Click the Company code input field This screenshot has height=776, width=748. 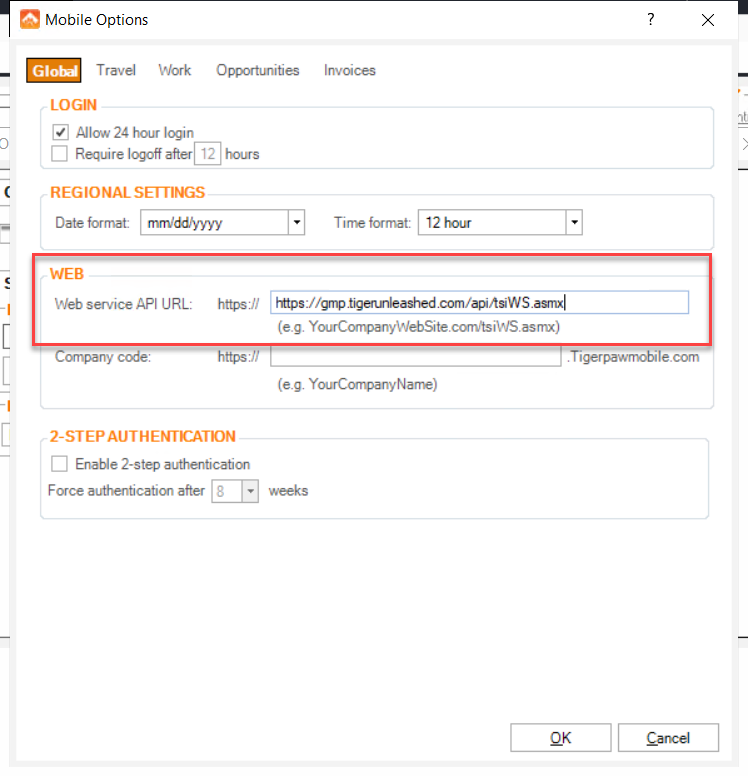coord(415,357)
